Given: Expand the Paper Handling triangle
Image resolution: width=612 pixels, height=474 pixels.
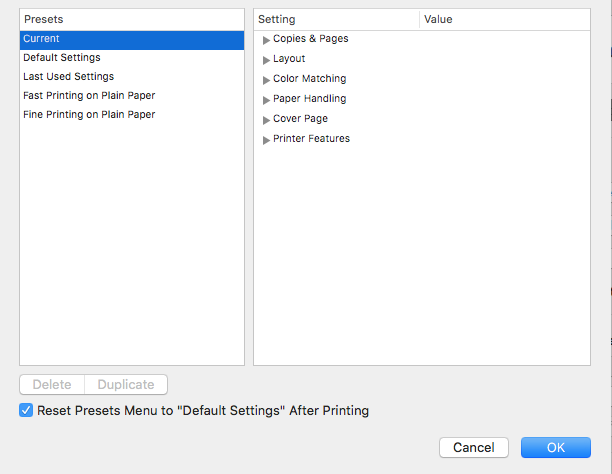Looking at the screenshot, I should (266, 100).
